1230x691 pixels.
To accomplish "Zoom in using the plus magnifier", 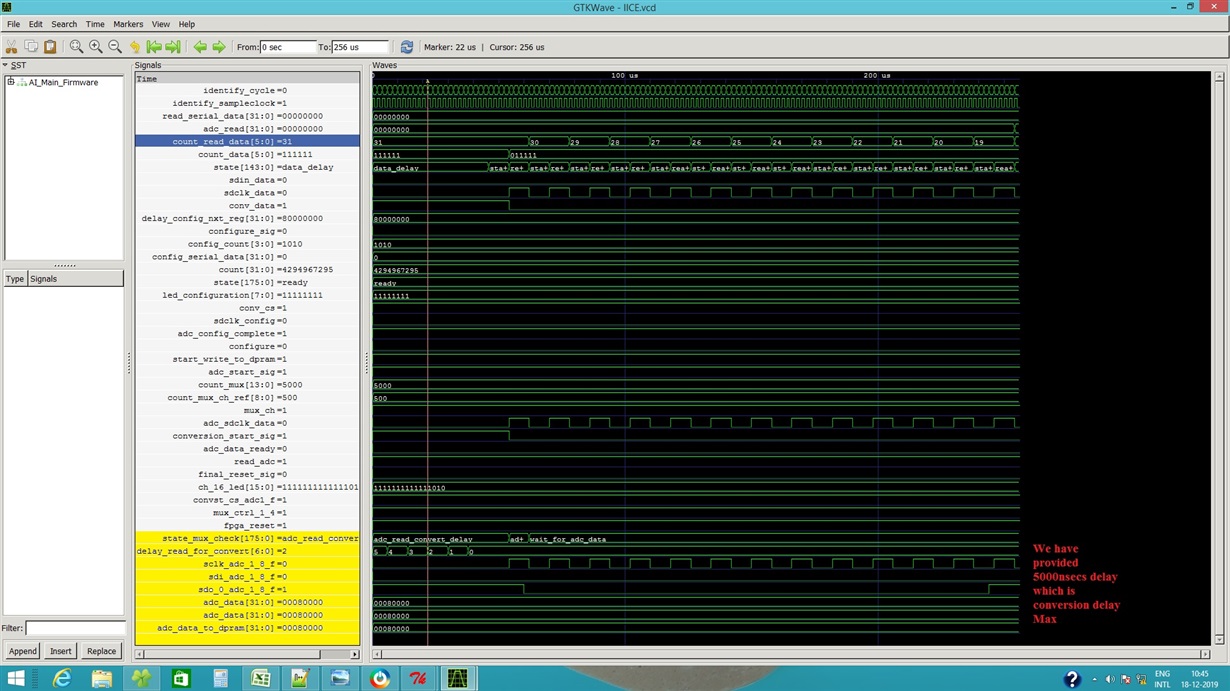I will pos(96,47).
